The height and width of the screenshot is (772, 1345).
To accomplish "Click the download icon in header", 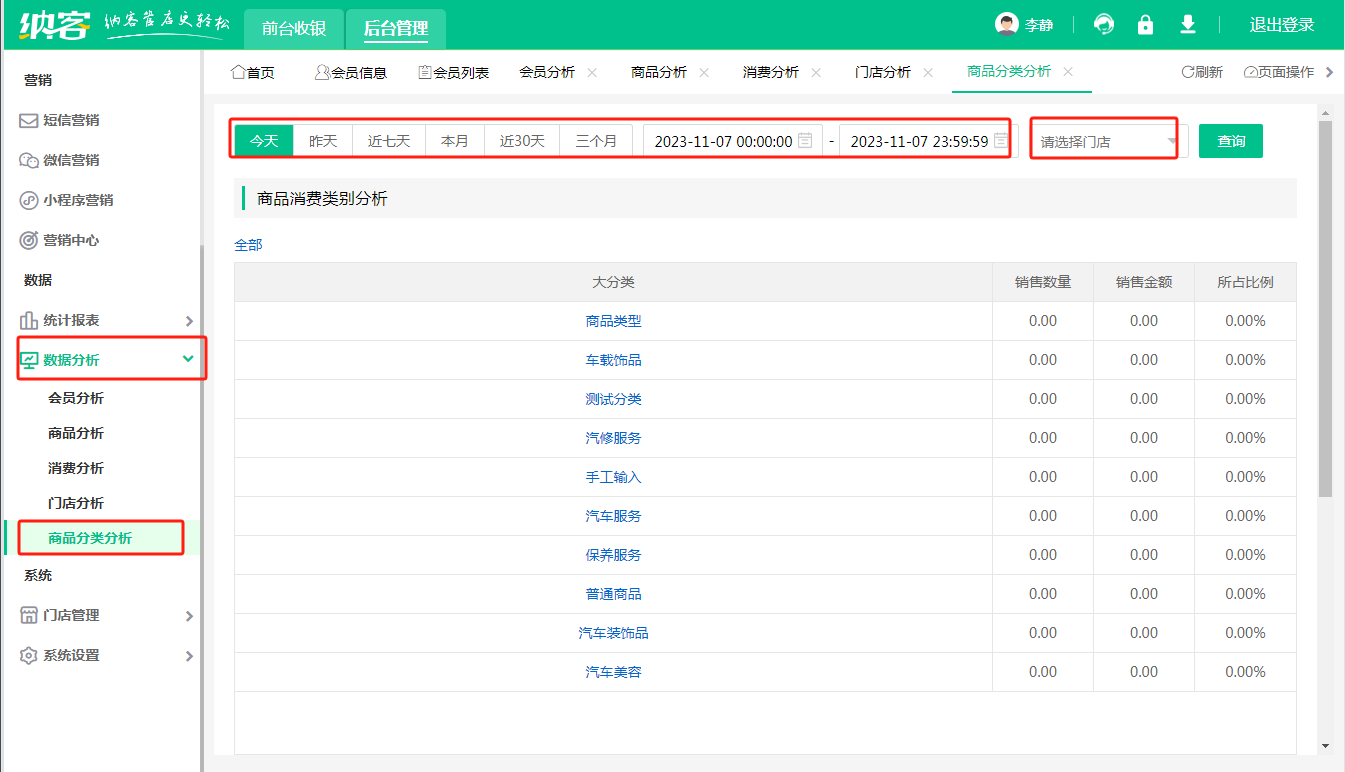I will 1188,25.
